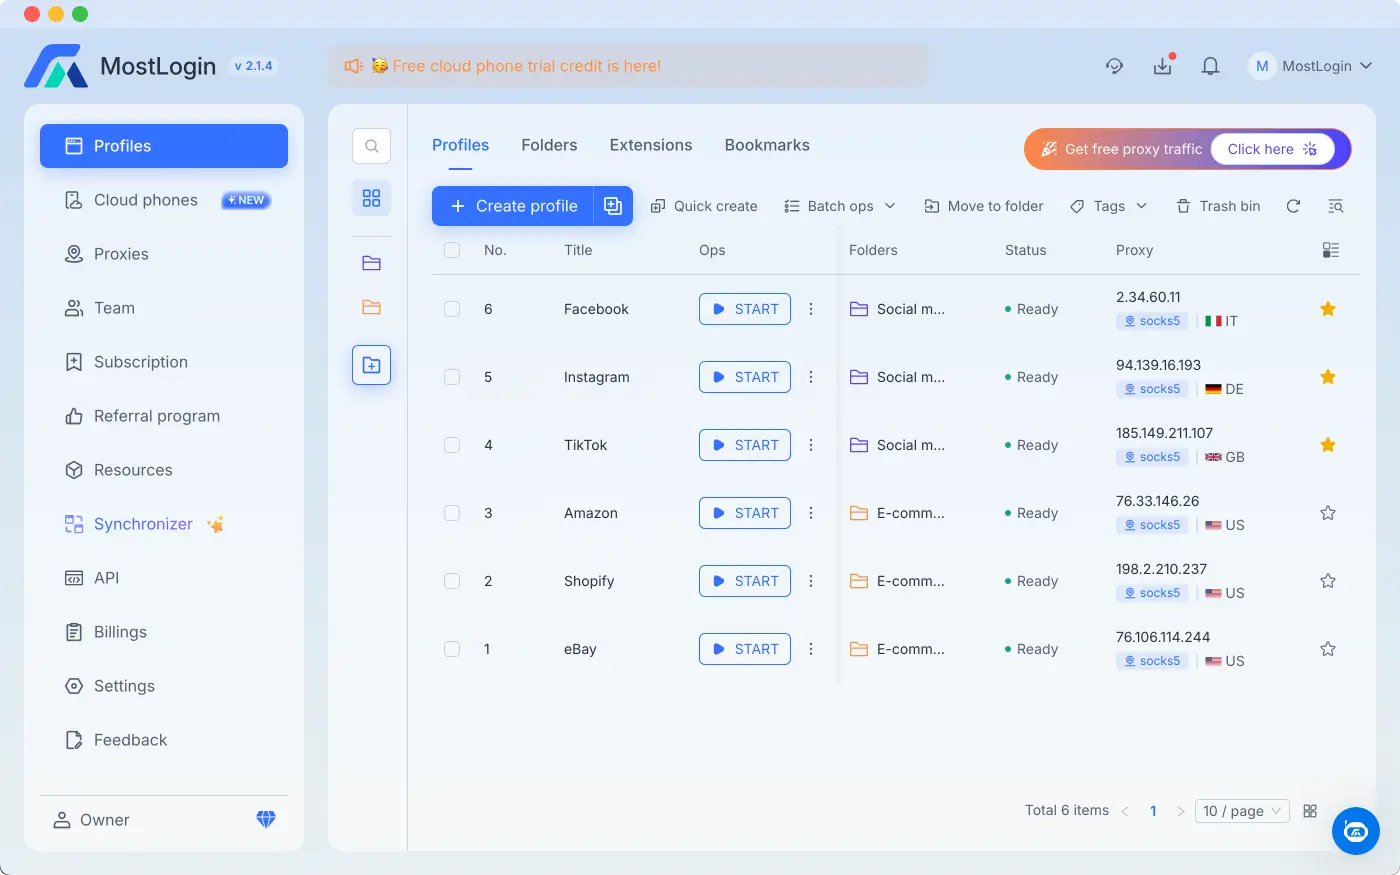
Task: Click the socks5 proxy tag in Amazon row
Action: coord(1152,525)
